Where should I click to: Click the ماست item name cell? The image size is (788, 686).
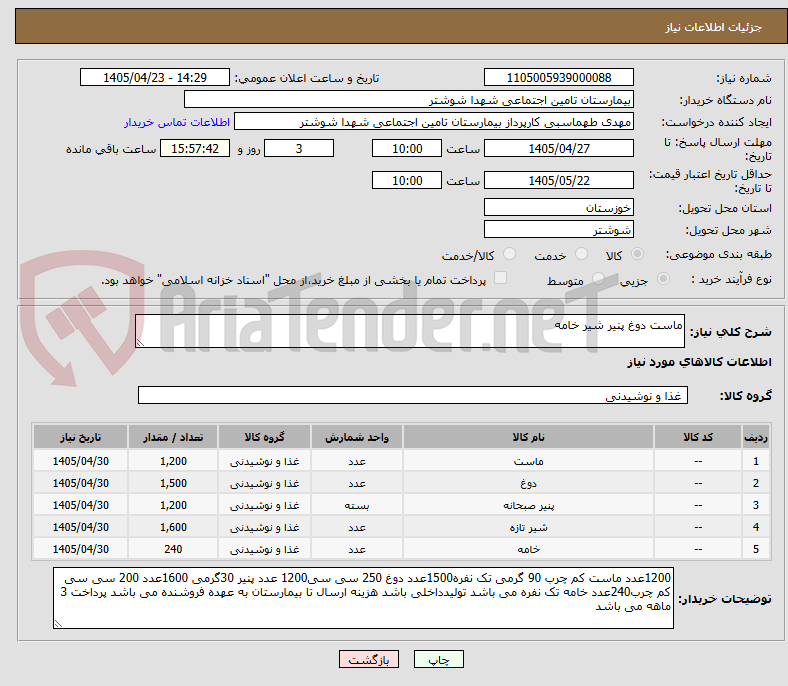coord(528,461)
